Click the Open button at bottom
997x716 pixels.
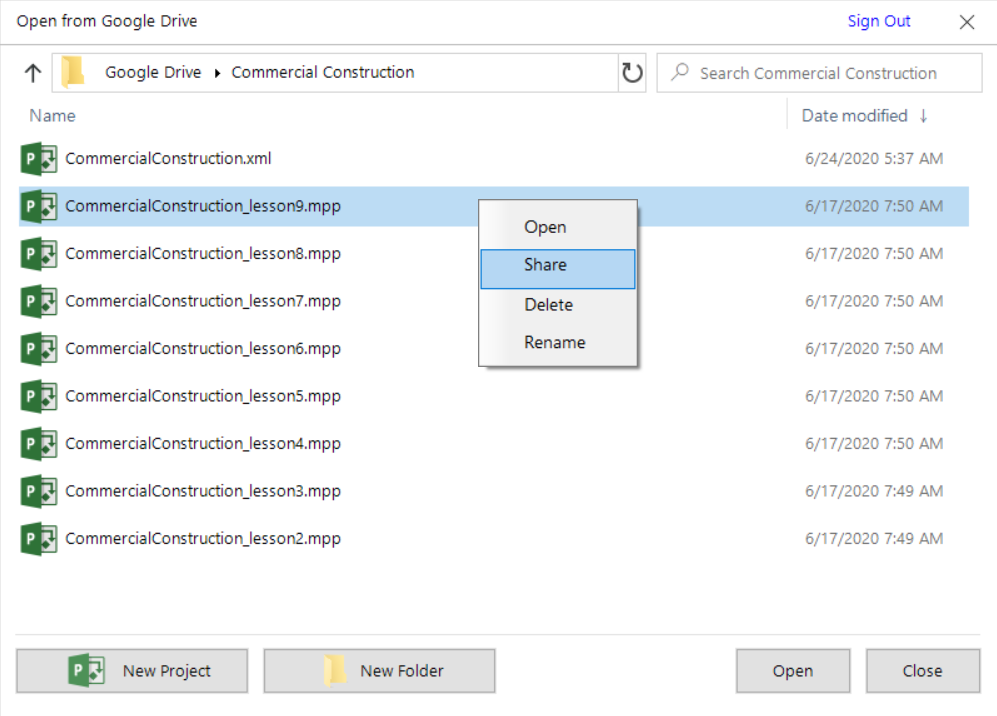(793, 671)
